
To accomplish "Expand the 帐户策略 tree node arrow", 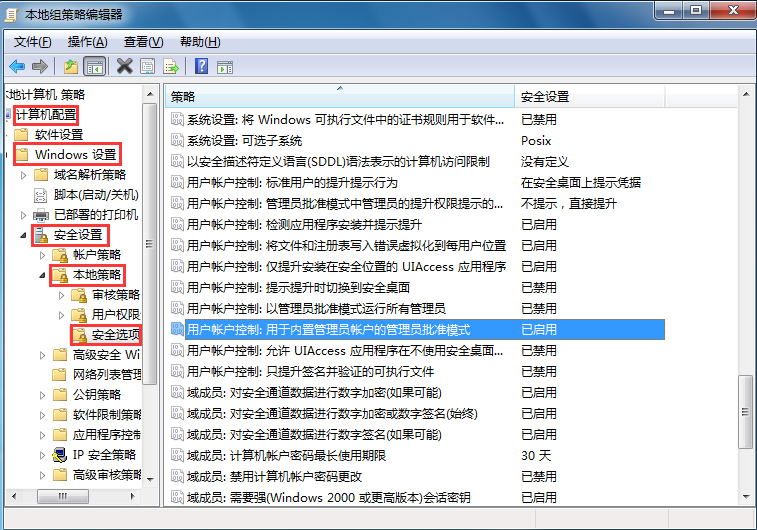I will 42,255.
